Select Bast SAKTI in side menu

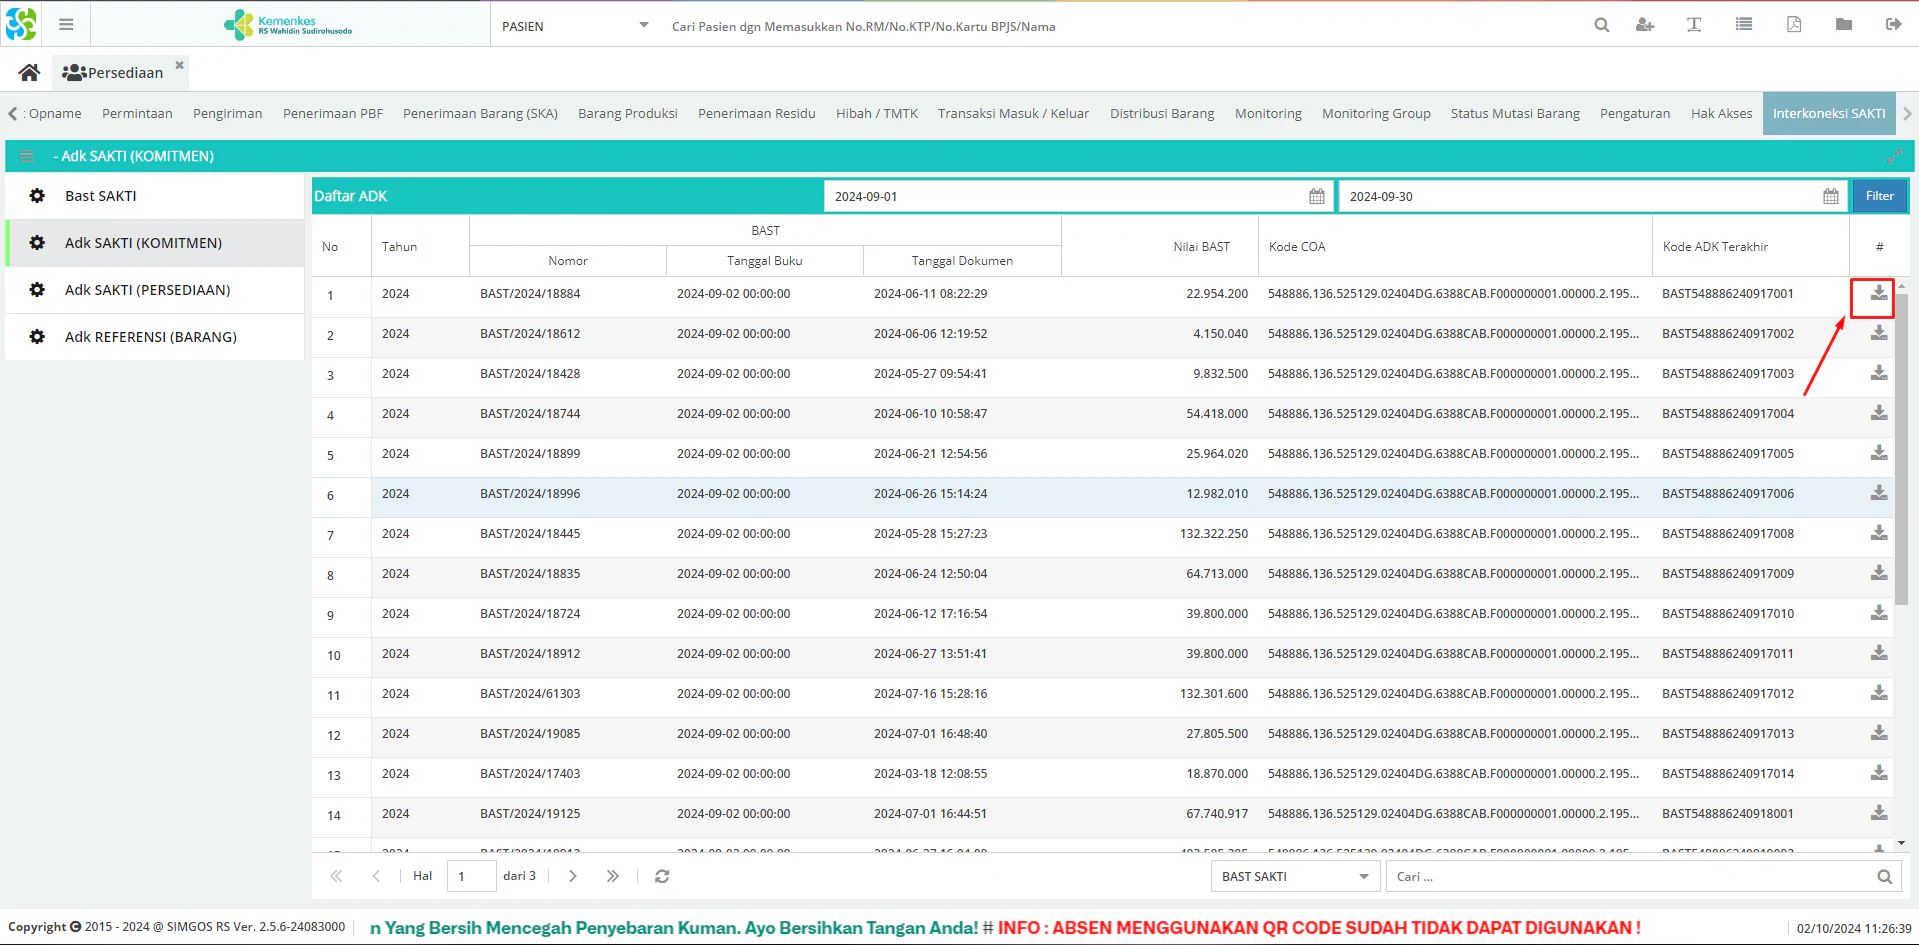point(155,196)
